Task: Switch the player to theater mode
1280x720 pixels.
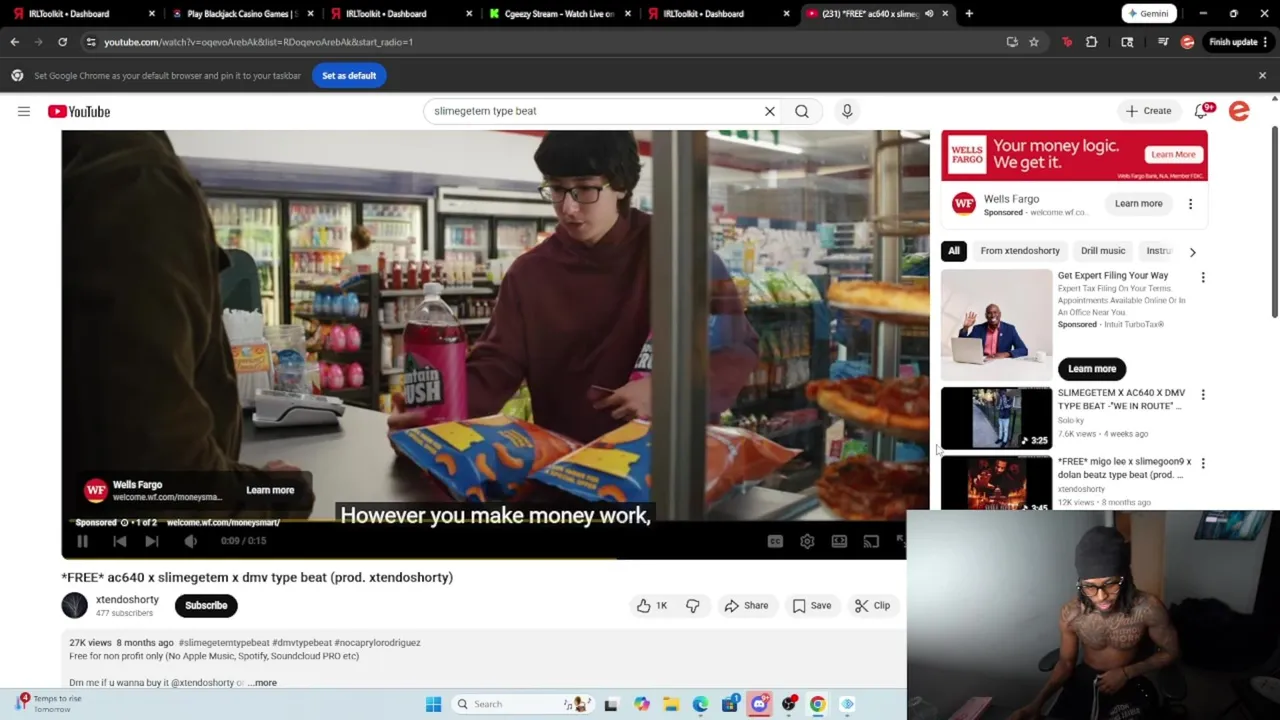Action: pos(839,541)
